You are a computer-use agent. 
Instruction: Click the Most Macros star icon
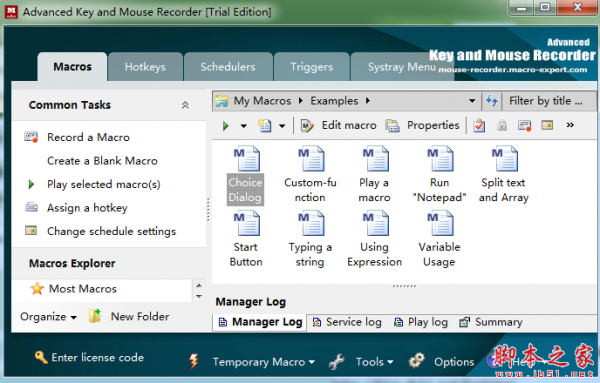pos(37,289)
